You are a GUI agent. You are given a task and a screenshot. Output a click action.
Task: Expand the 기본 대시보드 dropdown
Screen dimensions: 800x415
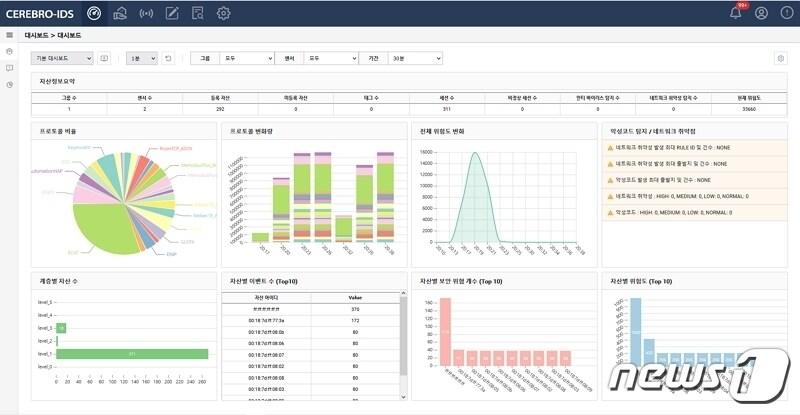point(62,59)
